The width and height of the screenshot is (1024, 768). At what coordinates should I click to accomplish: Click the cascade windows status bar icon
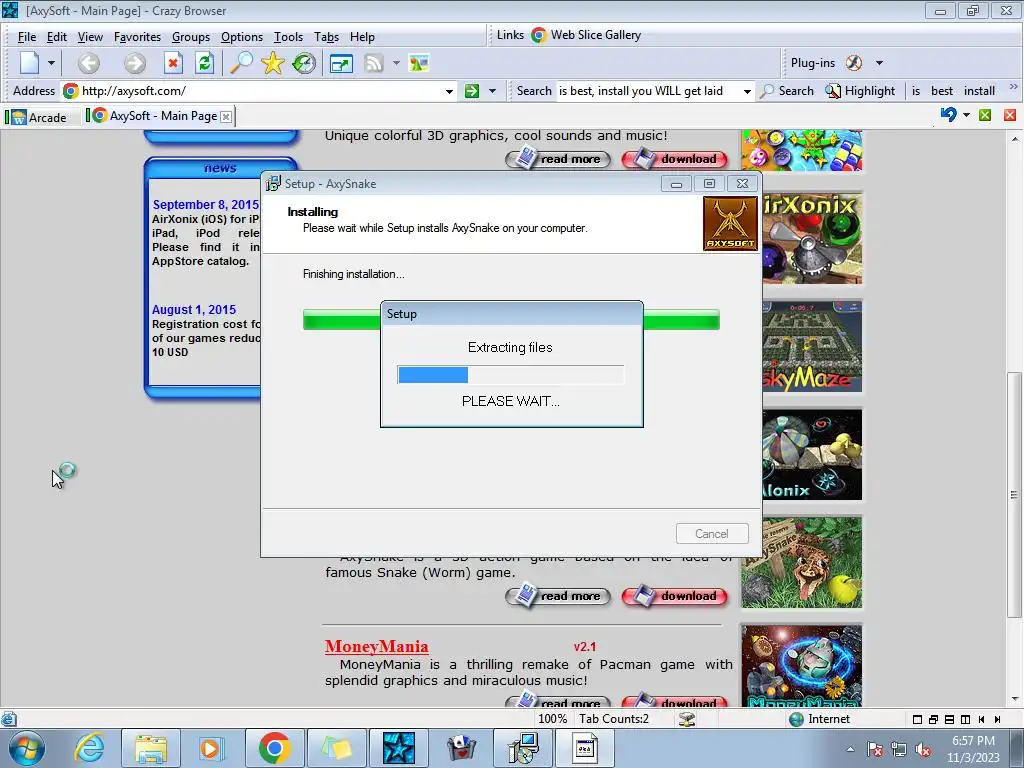(x=933, y=720)
